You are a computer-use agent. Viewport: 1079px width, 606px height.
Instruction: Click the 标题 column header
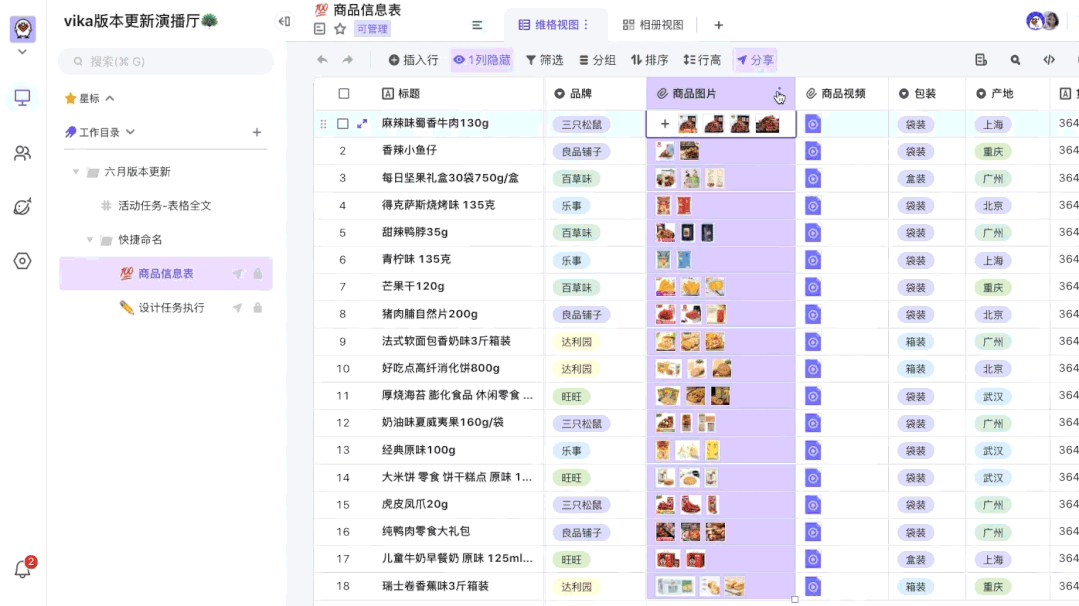429,94
